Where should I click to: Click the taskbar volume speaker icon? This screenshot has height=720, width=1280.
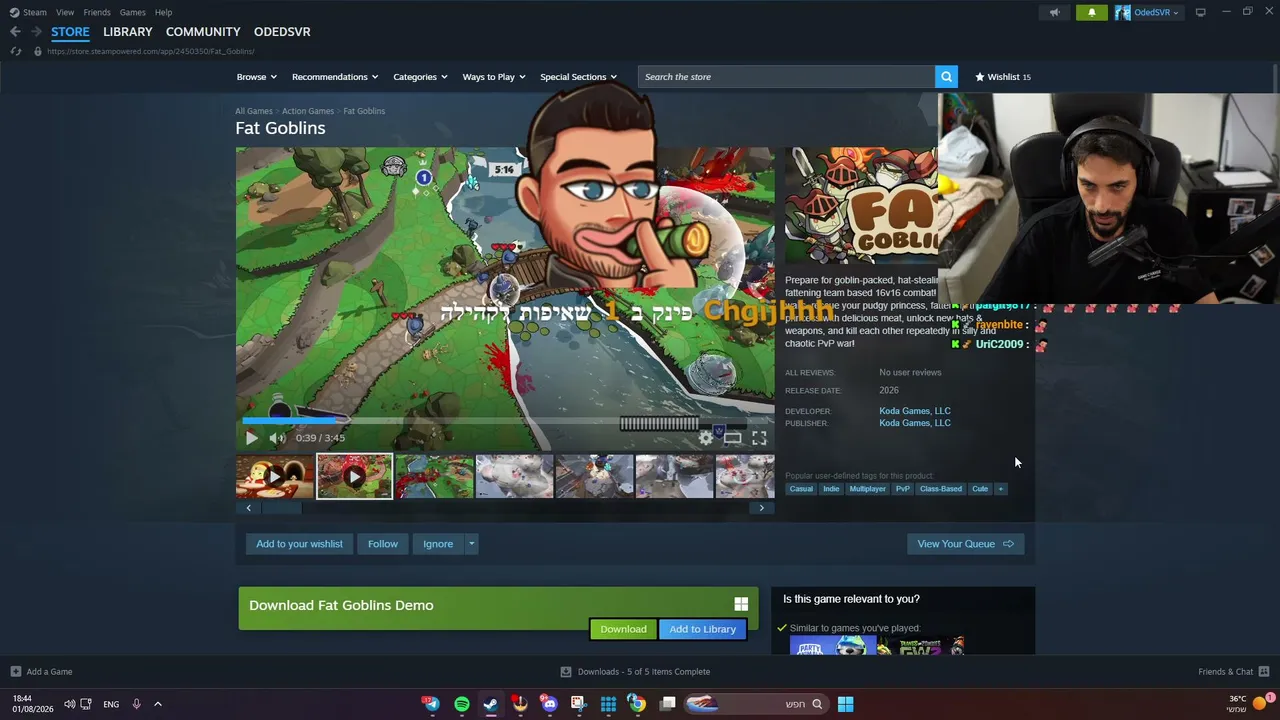tap(69, 704)
